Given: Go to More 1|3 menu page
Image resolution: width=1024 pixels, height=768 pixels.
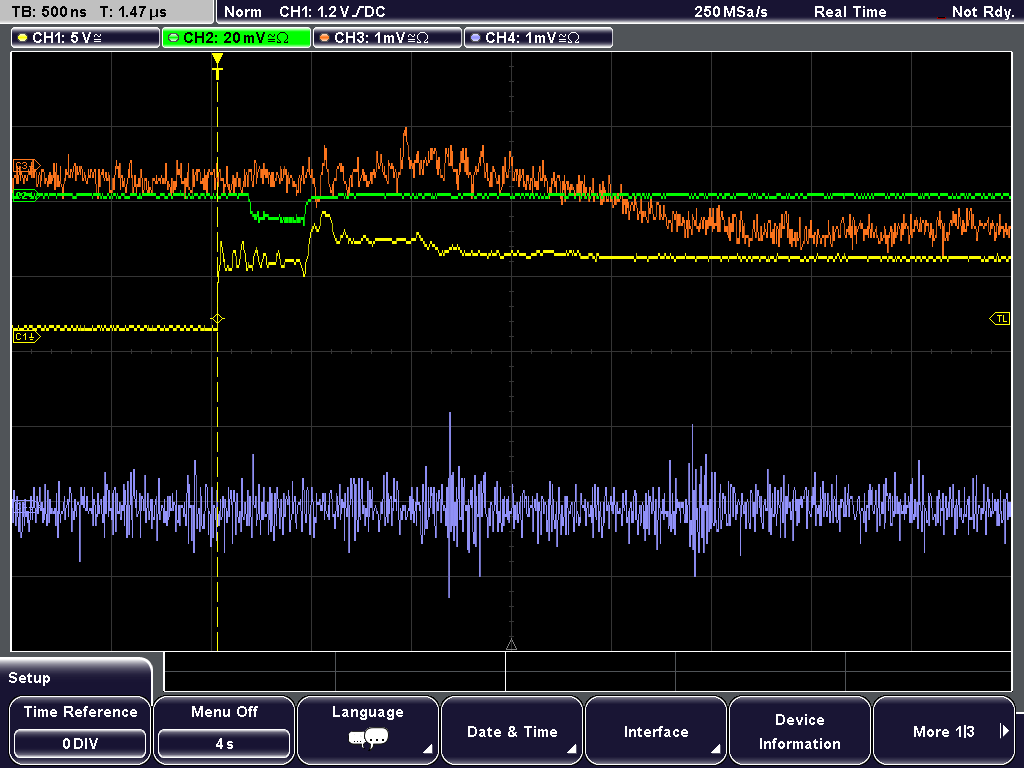Looking at the screenshot, I should [x=944, y=730].
